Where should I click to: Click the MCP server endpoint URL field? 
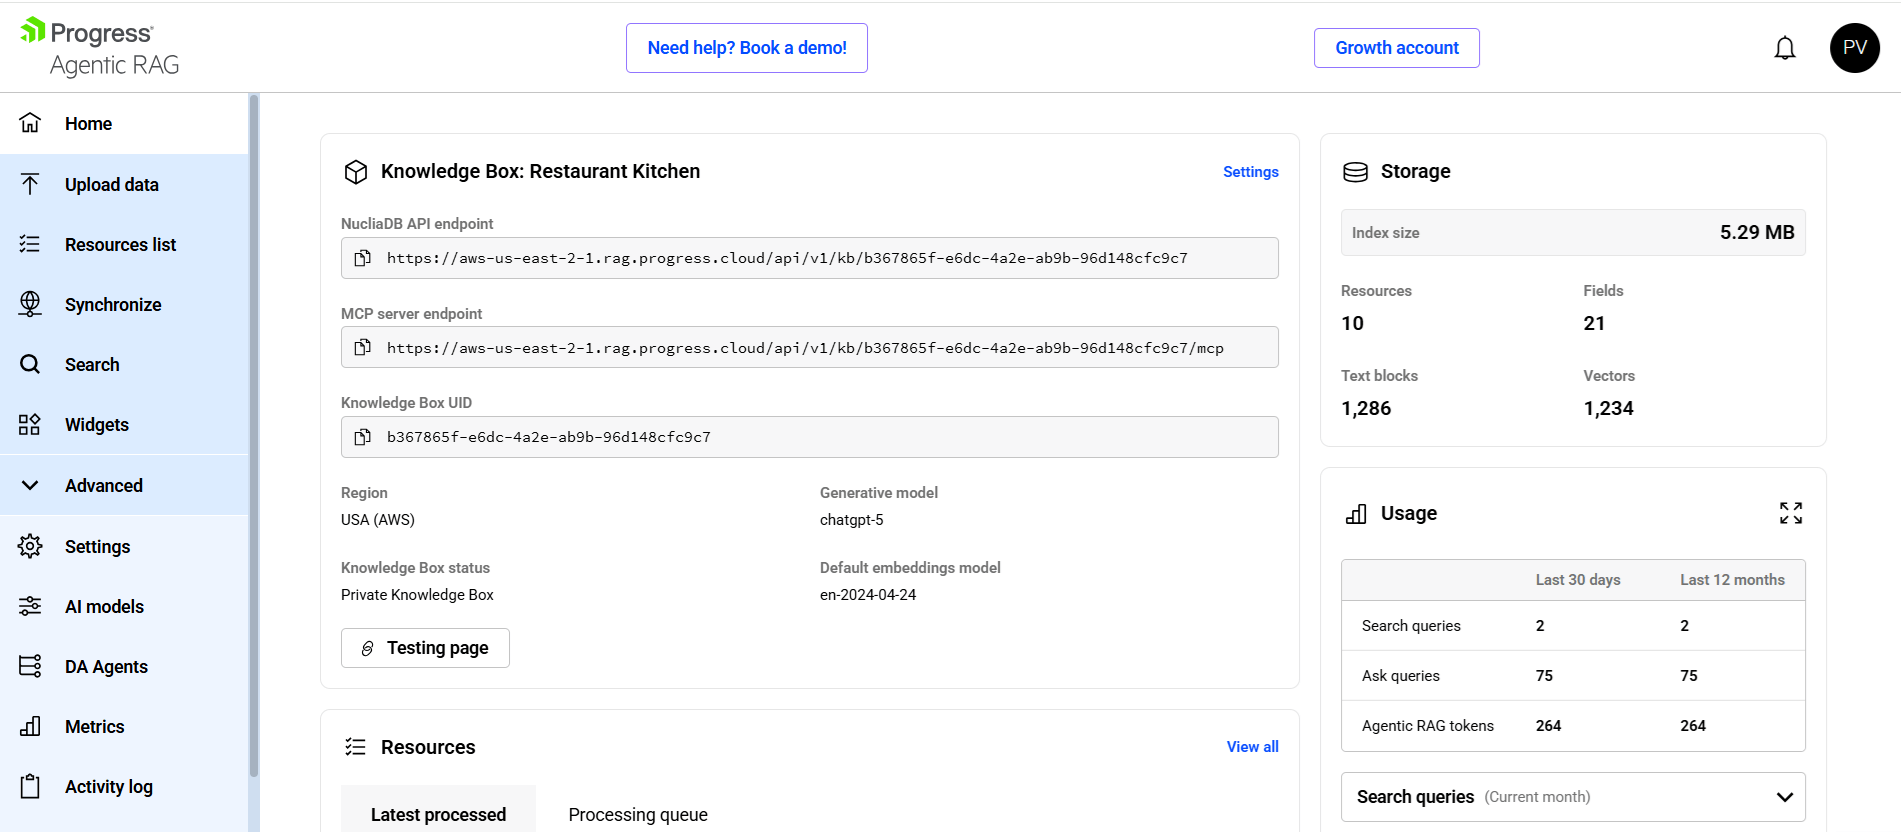[810, 347]
